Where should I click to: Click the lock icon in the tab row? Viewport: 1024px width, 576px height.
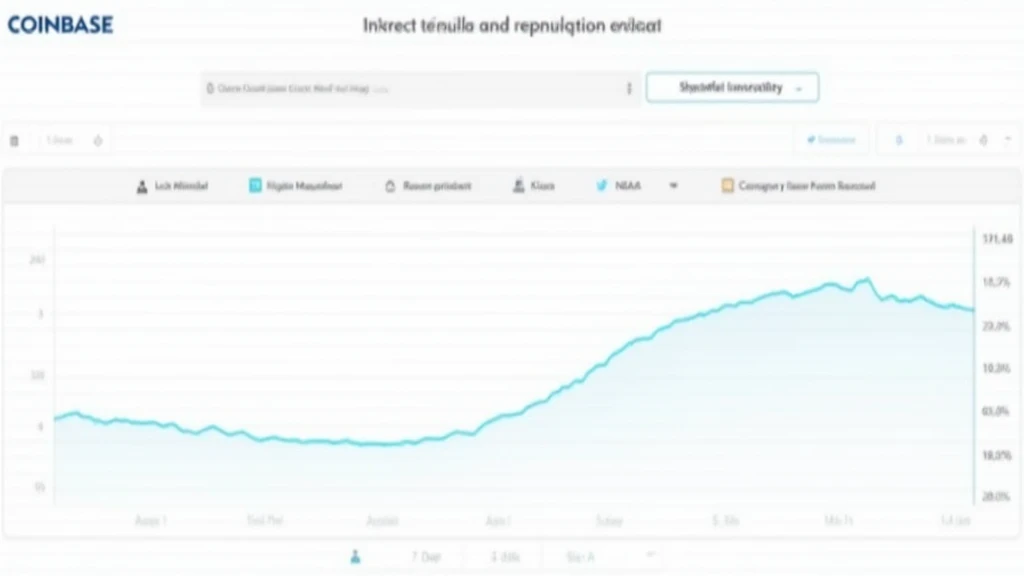point(390,186)
